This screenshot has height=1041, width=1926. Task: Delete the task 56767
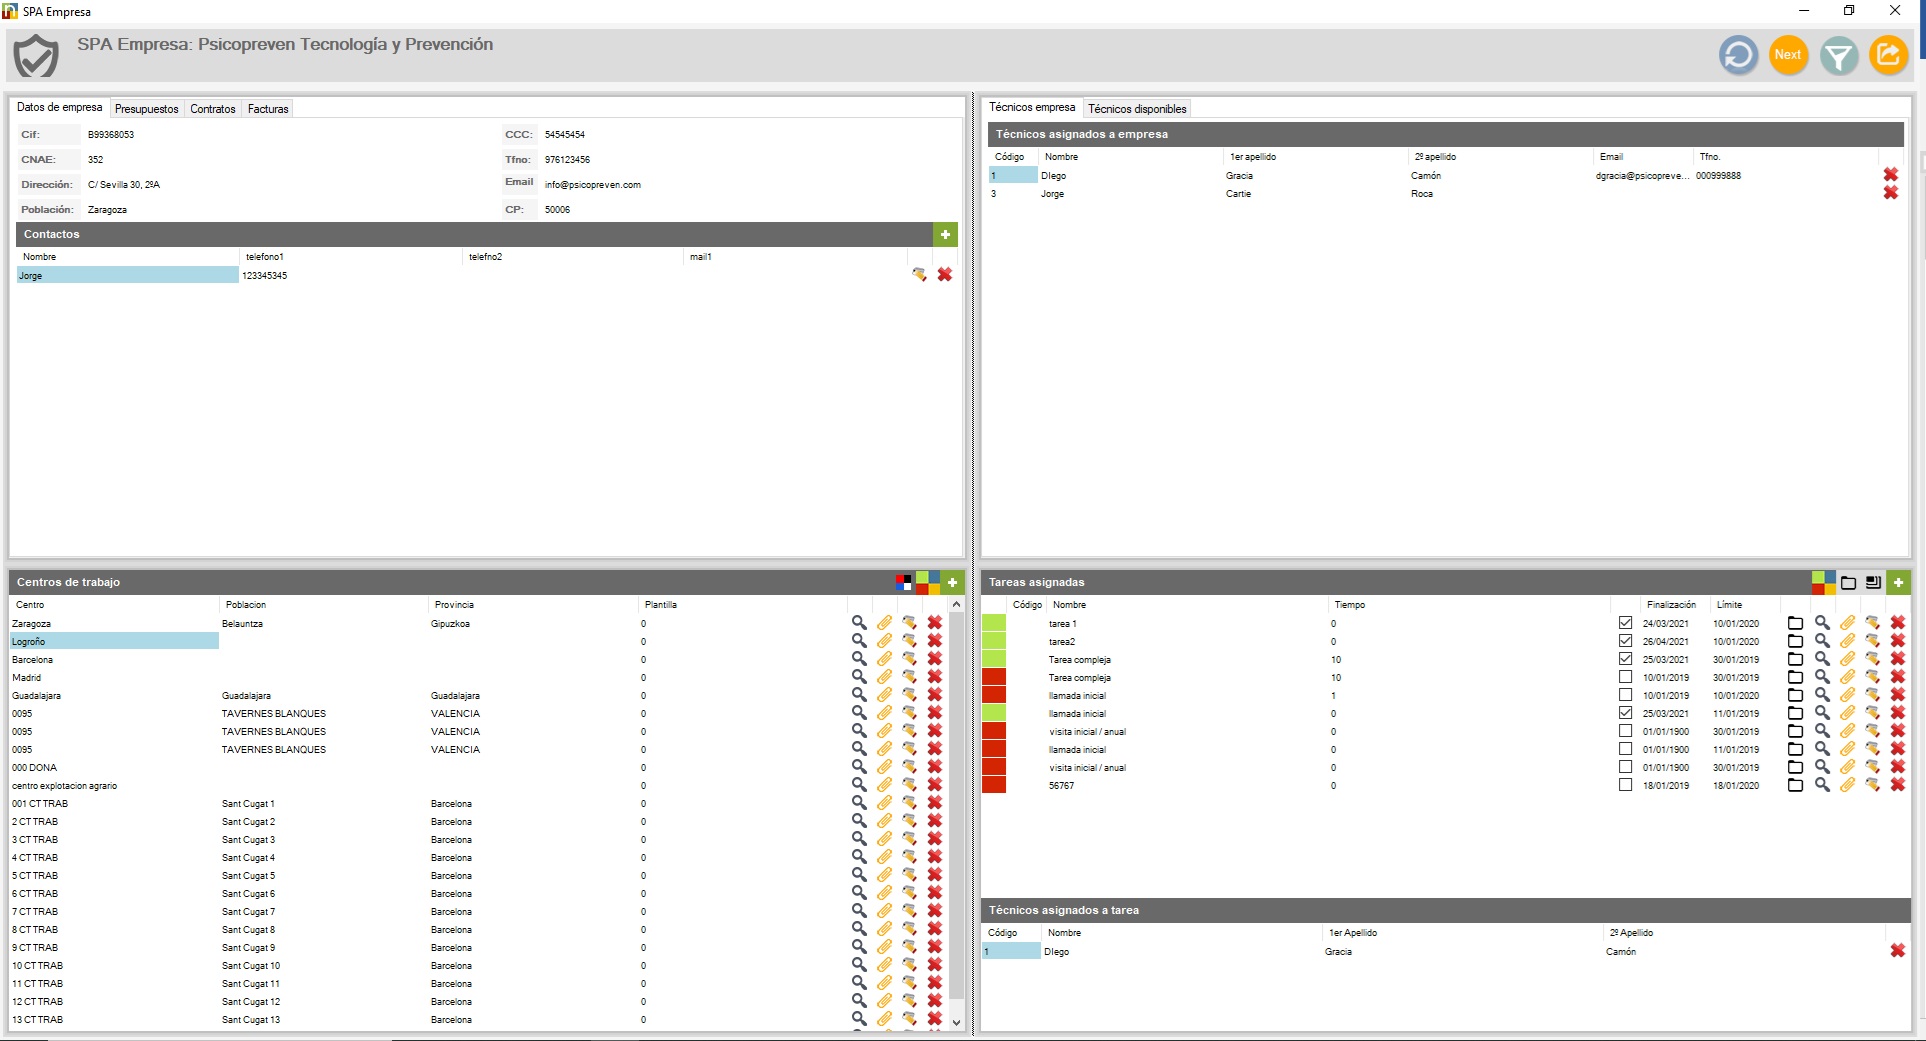point(1897,785)
